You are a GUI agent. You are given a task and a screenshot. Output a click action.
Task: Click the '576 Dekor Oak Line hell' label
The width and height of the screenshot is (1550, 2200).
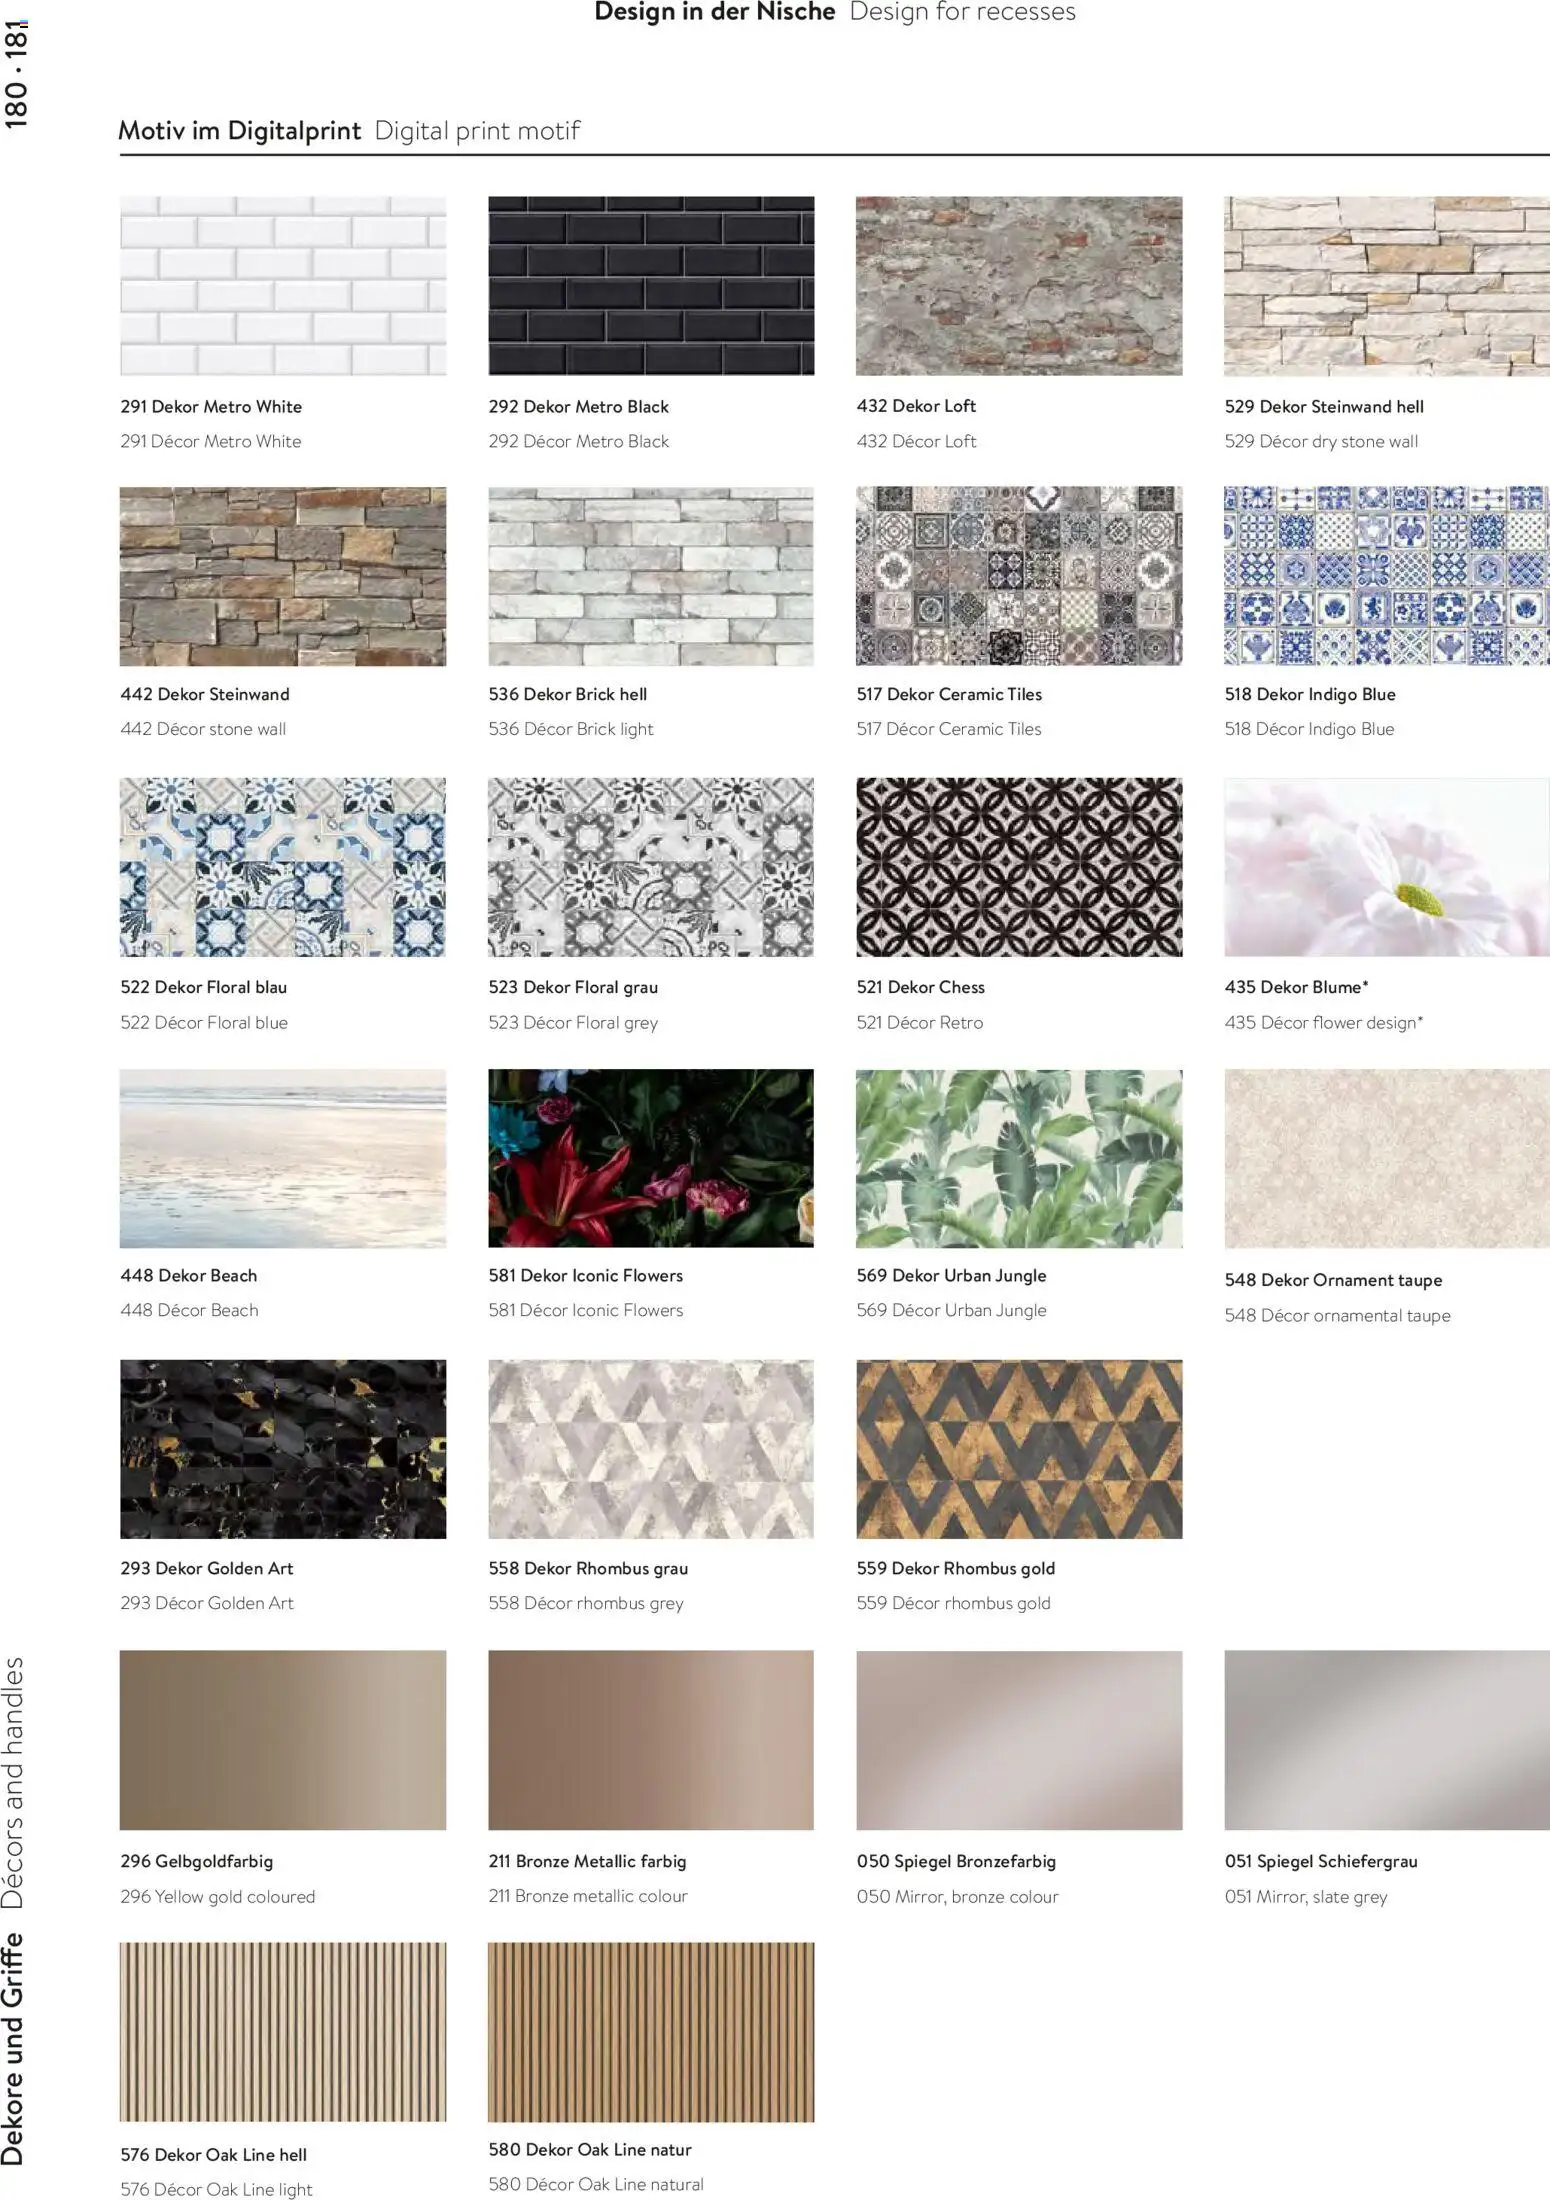pyautogui.click(x=213, y=2154)
